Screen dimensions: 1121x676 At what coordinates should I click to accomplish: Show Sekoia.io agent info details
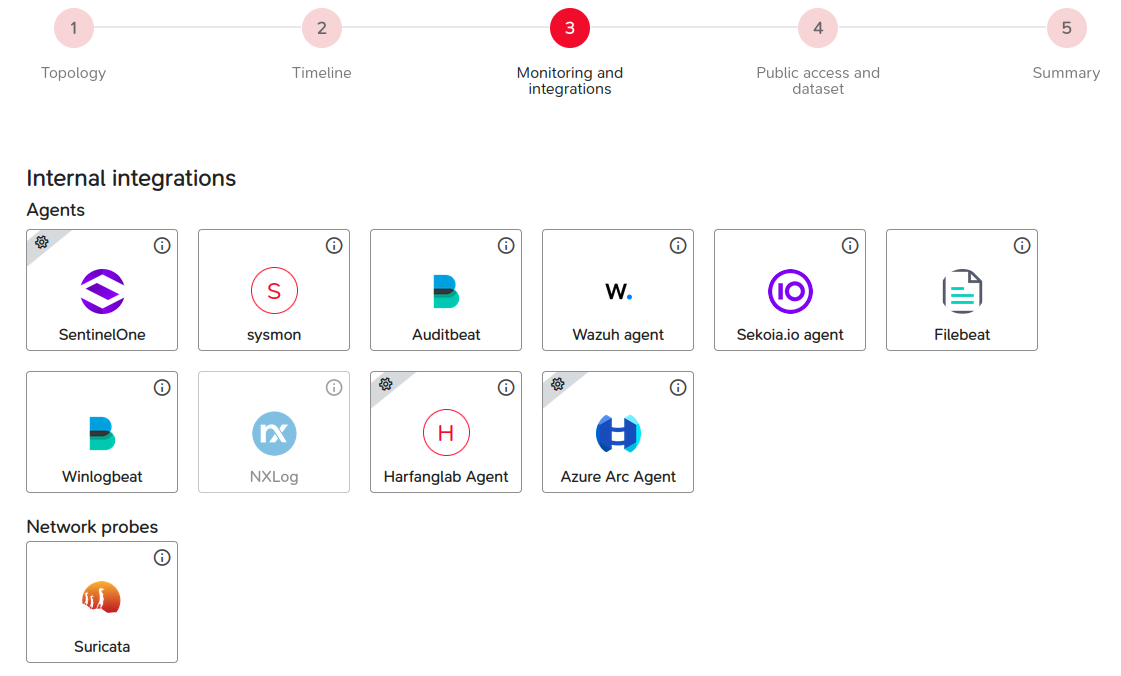coord(850,245)
